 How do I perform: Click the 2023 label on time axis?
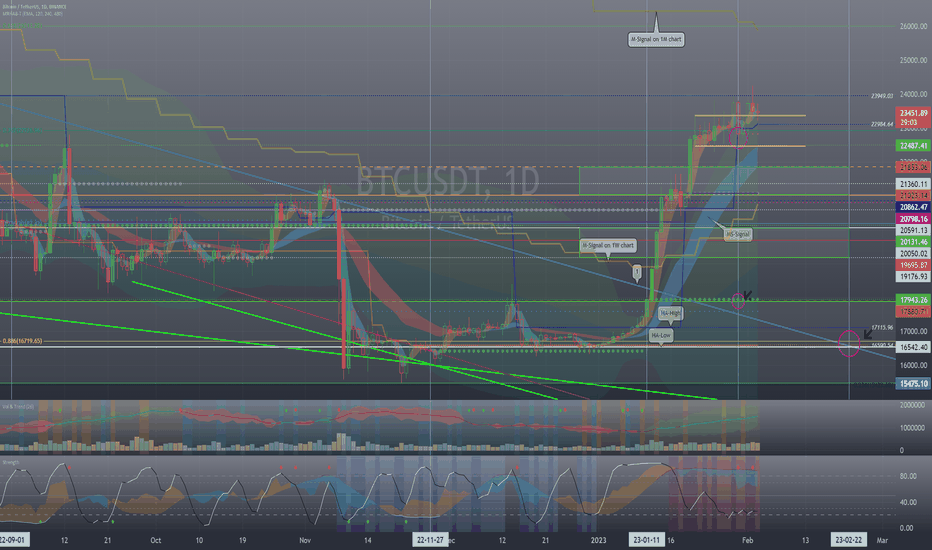click(599, 540)
